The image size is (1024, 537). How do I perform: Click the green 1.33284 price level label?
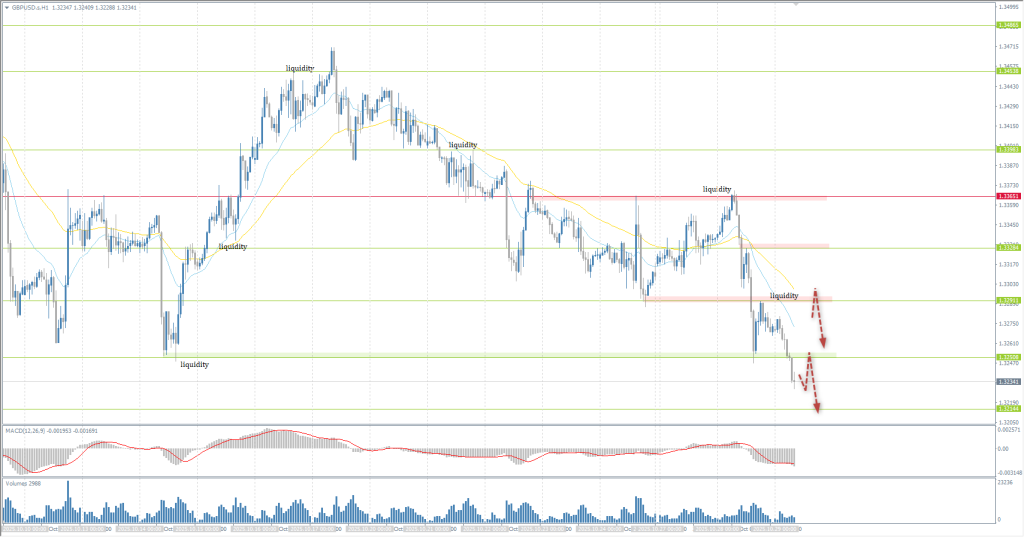tap(1007, 248)
